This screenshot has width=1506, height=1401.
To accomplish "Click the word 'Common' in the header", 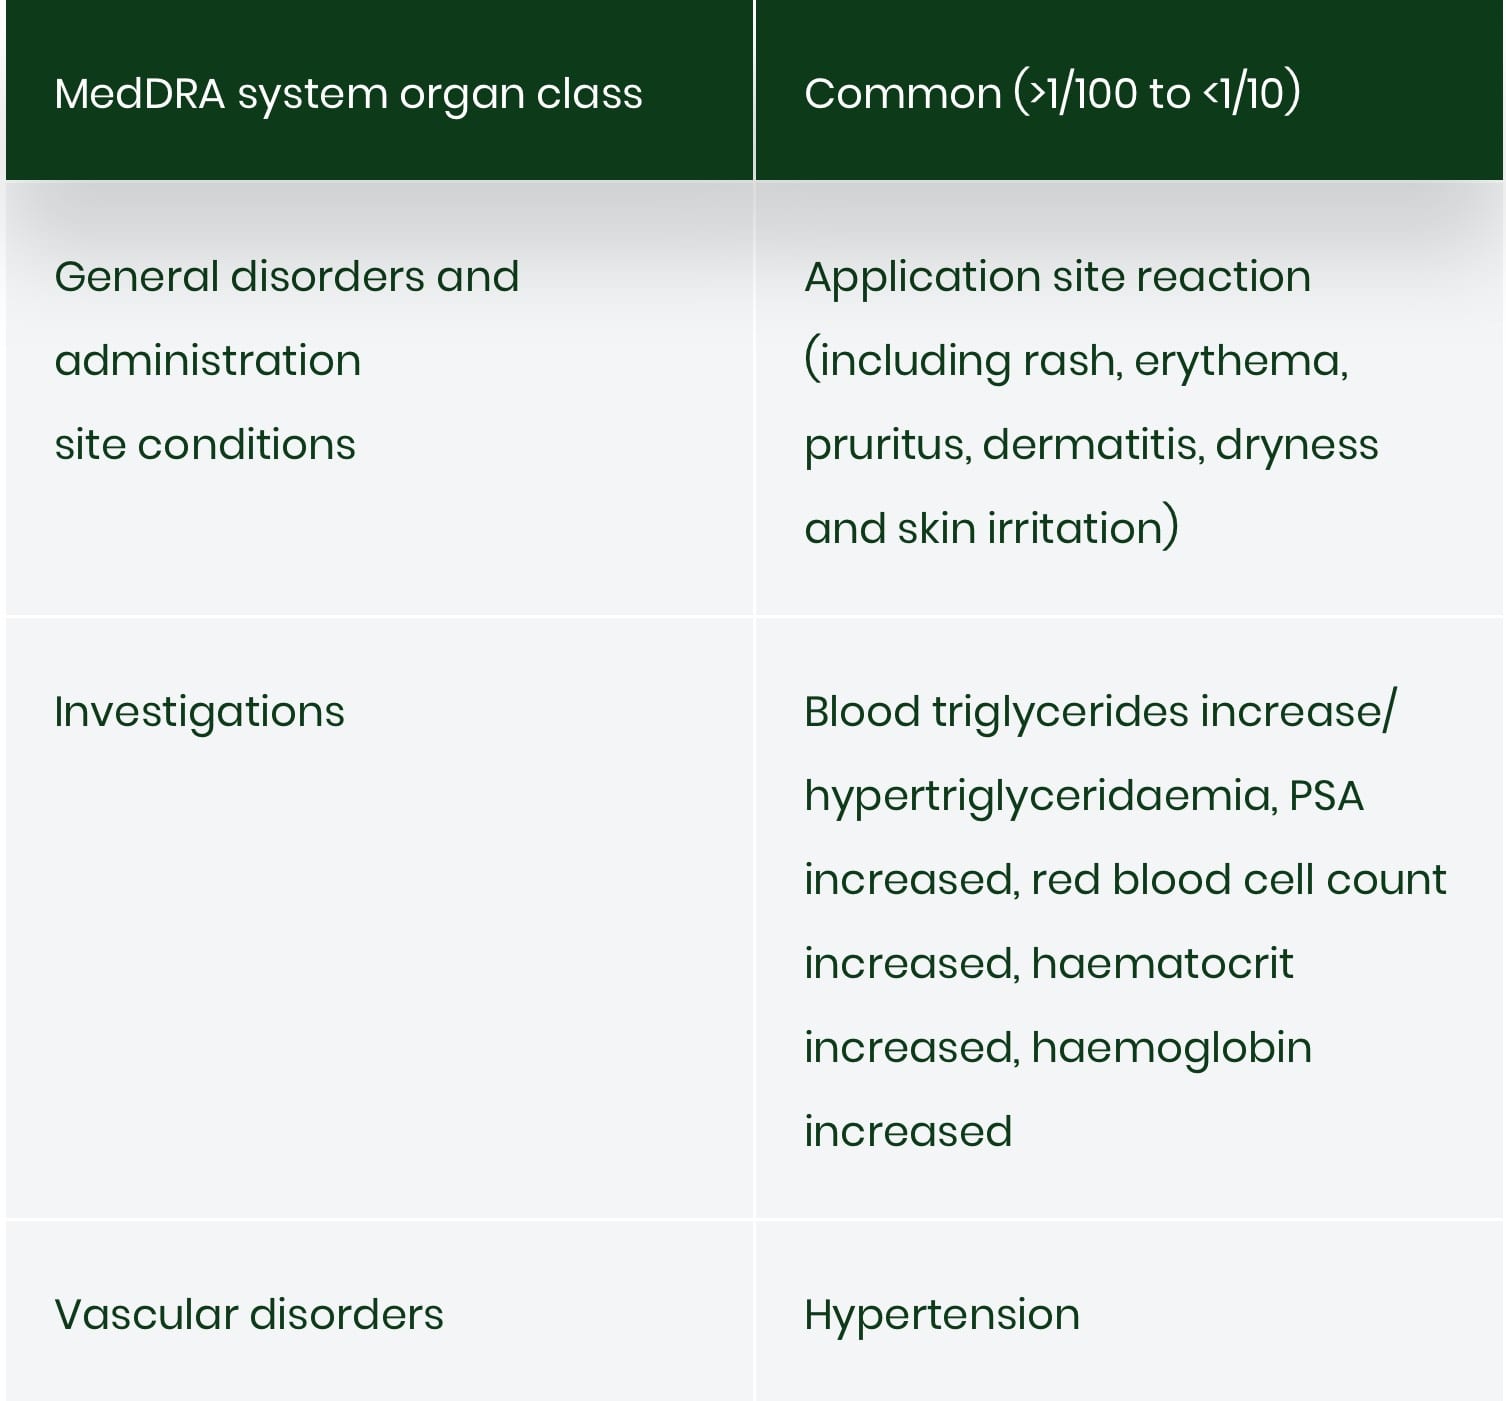I will pyautogui.click(x=902, y=94).
